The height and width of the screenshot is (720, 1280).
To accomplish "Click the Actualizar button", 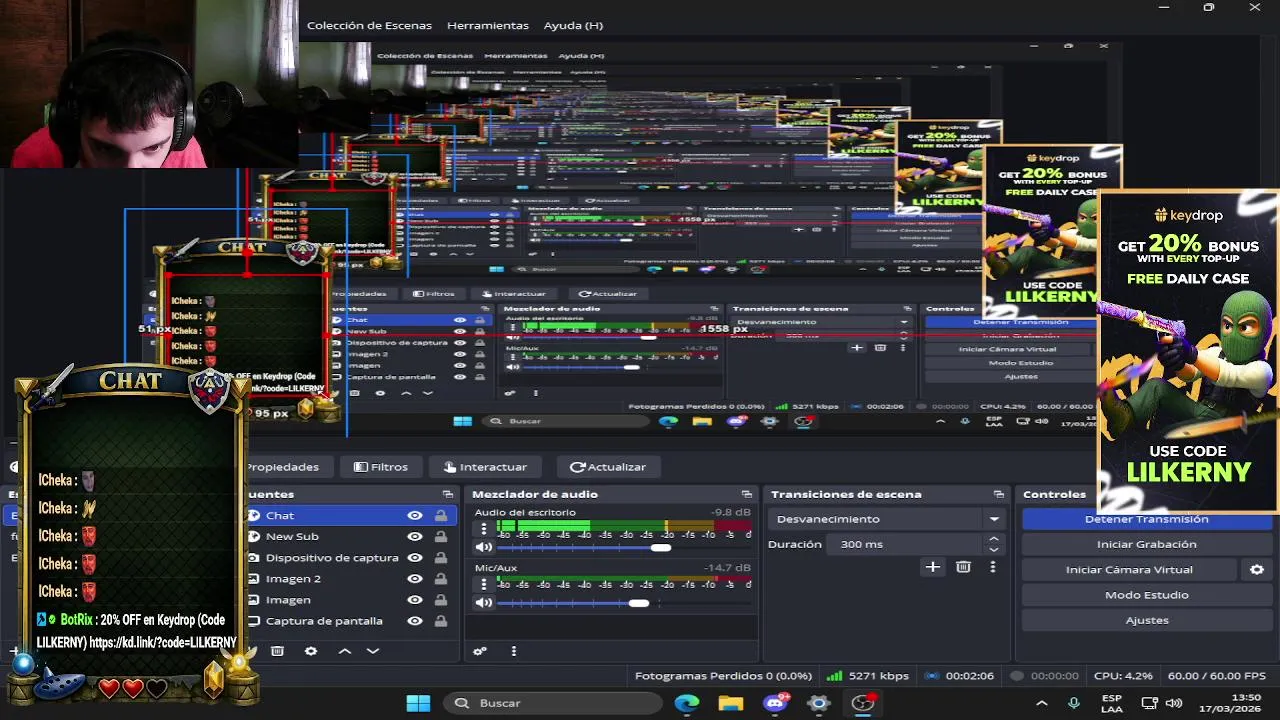I will [608, 467].
